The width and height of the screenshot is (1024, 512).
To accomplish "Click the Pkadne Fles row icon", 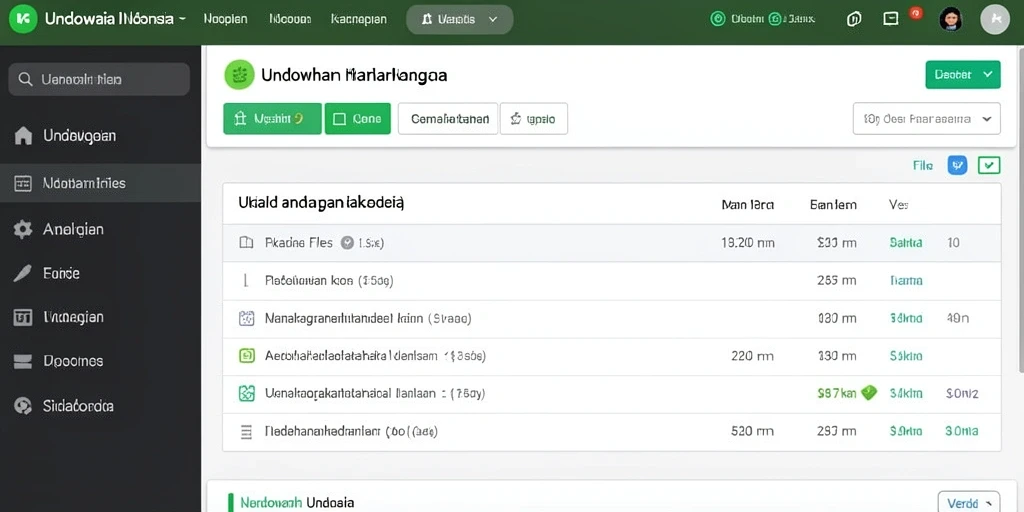I will pyautogui.click(x=246, y=243).
